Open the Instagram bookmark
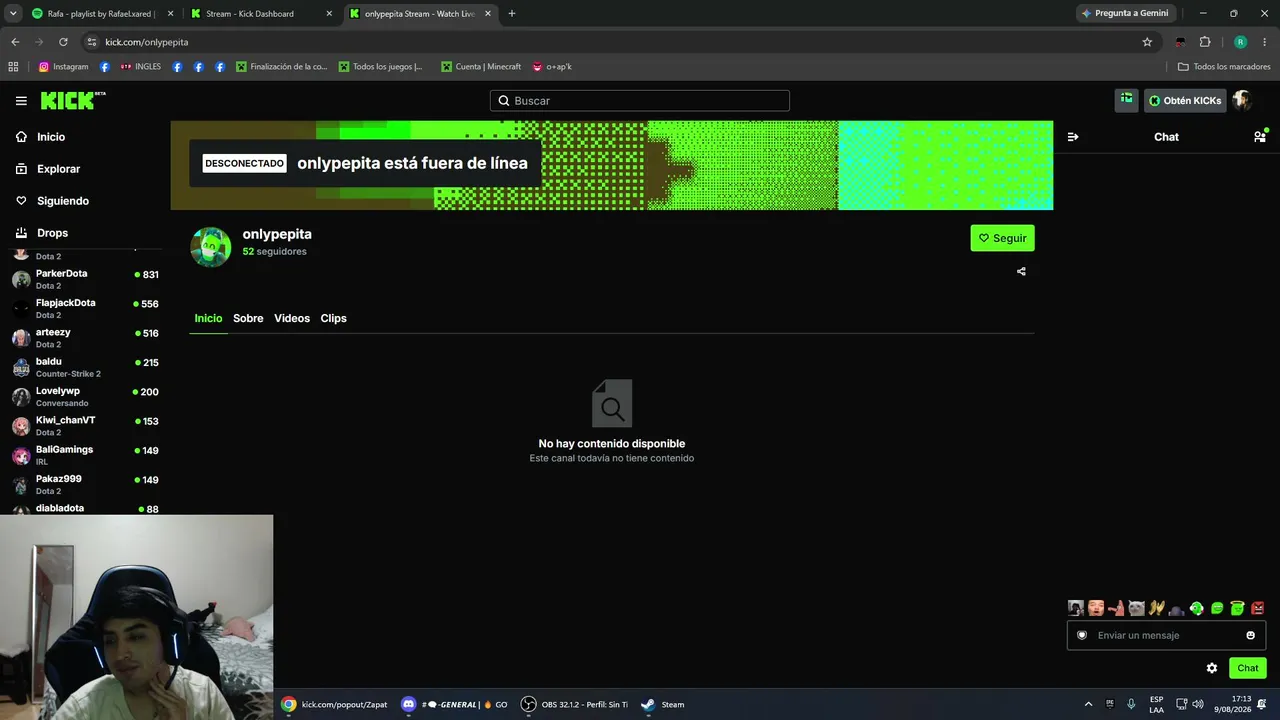 tap(64, 67)
